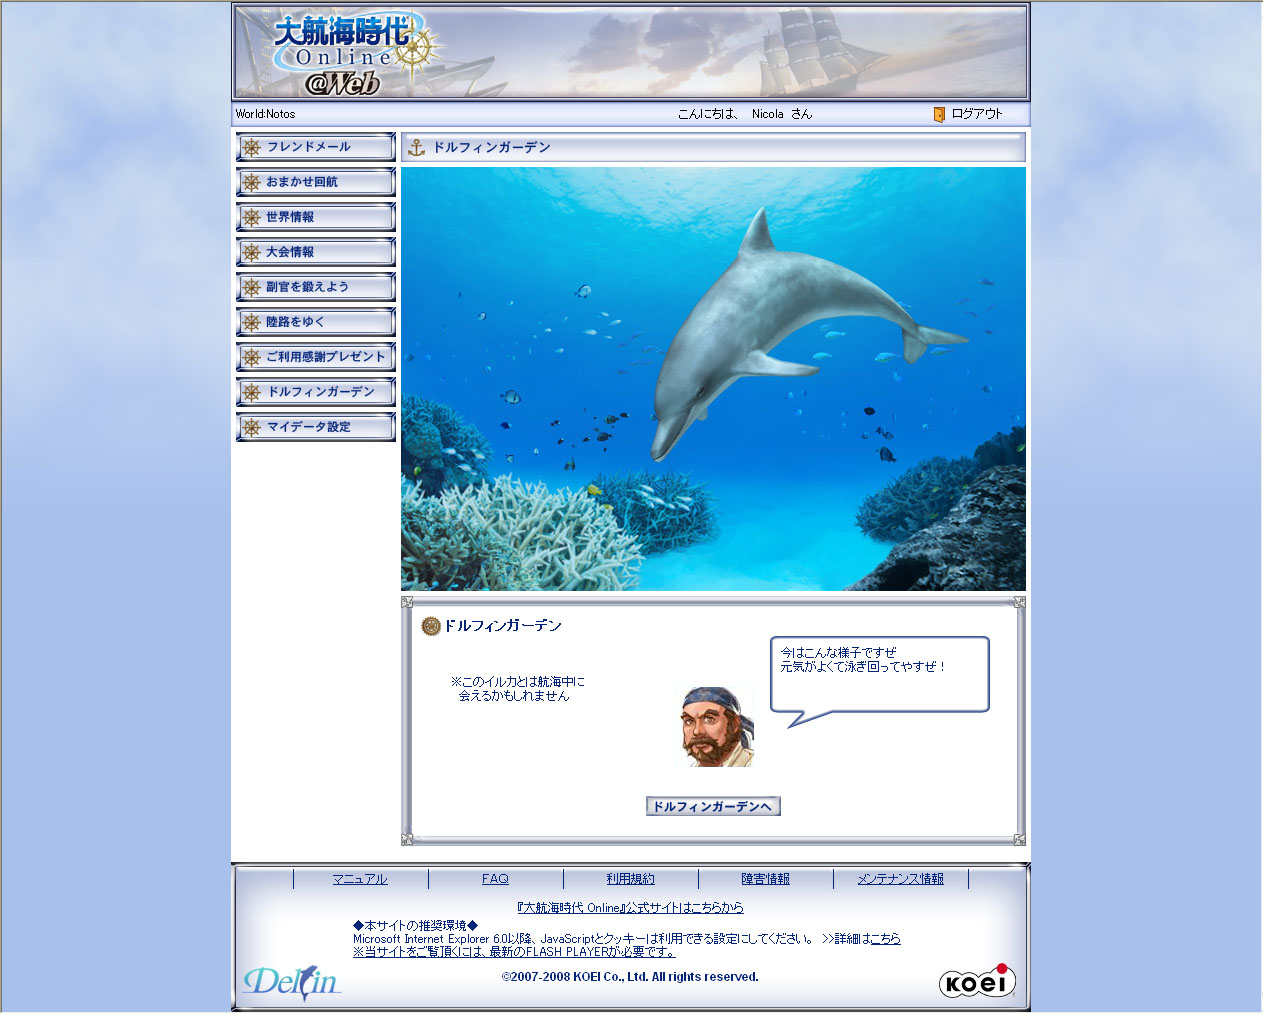Viewport: 1263px width, 1014px height.
Task: Open フレンドメール from the sidebar menu
Action: [316, 147]
